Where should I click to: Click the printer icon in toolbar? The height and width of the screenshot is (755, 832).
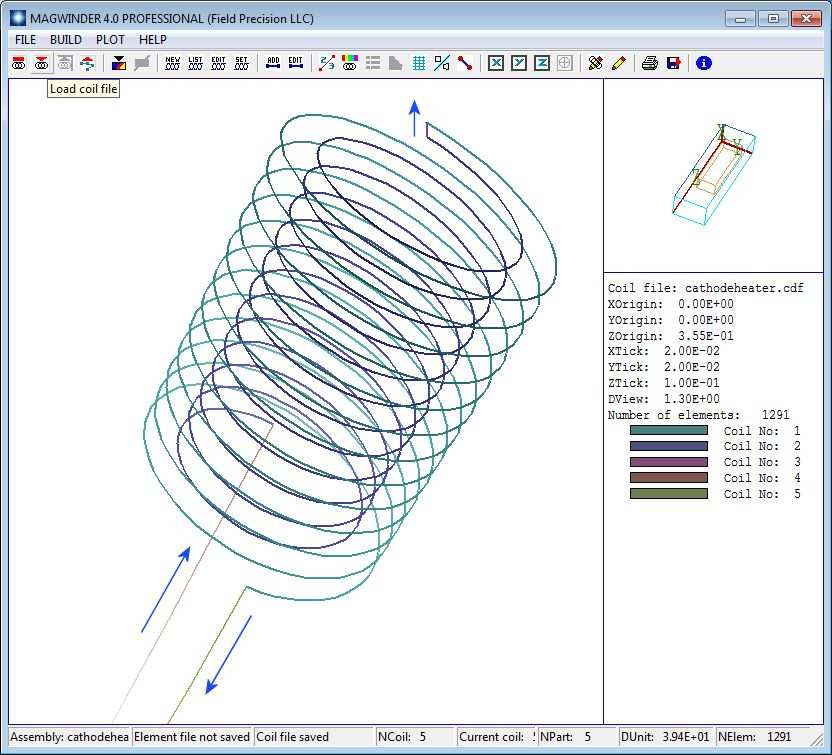coord(650,63)
